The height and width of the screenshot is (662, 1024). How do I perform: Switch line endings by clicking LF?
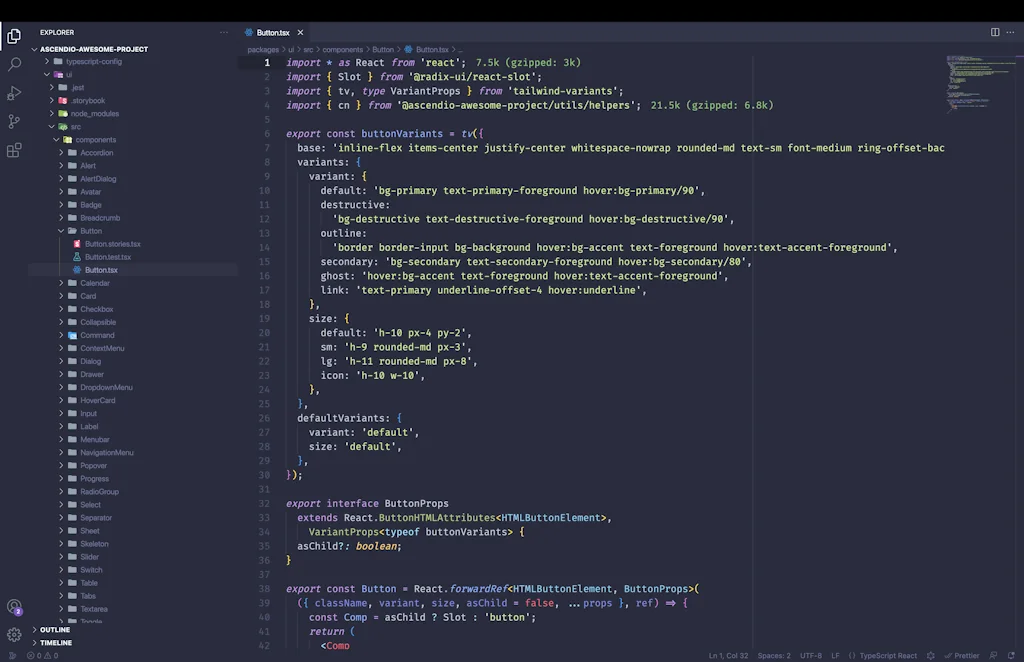point(837,655)
